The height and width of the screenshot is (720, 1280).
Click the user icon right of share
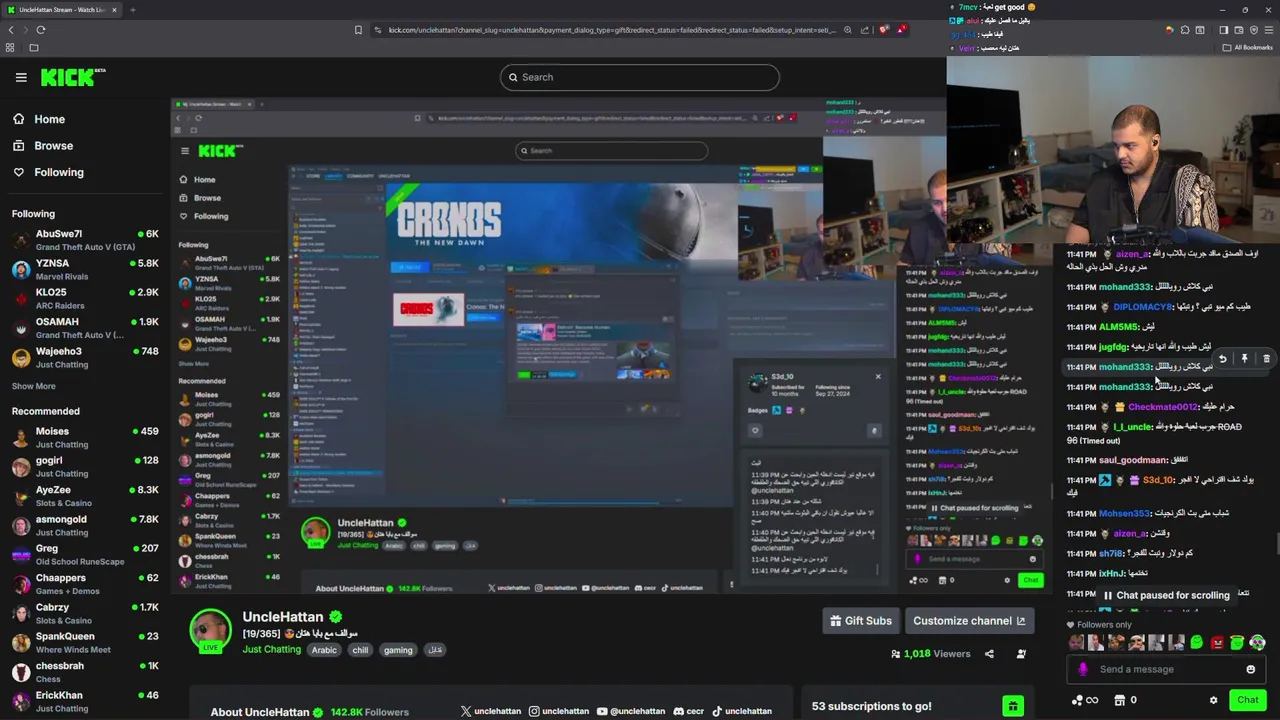[1021, 654]
